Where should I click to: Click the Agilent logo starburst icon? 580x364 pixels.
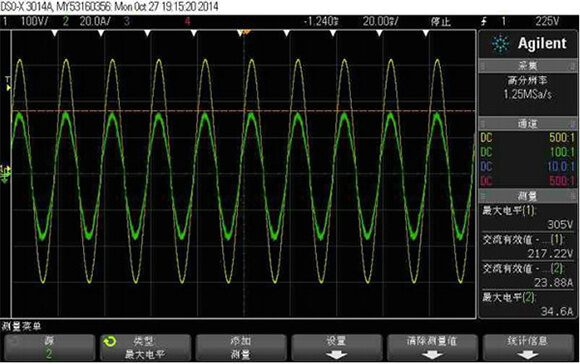(x=500, y=44)
